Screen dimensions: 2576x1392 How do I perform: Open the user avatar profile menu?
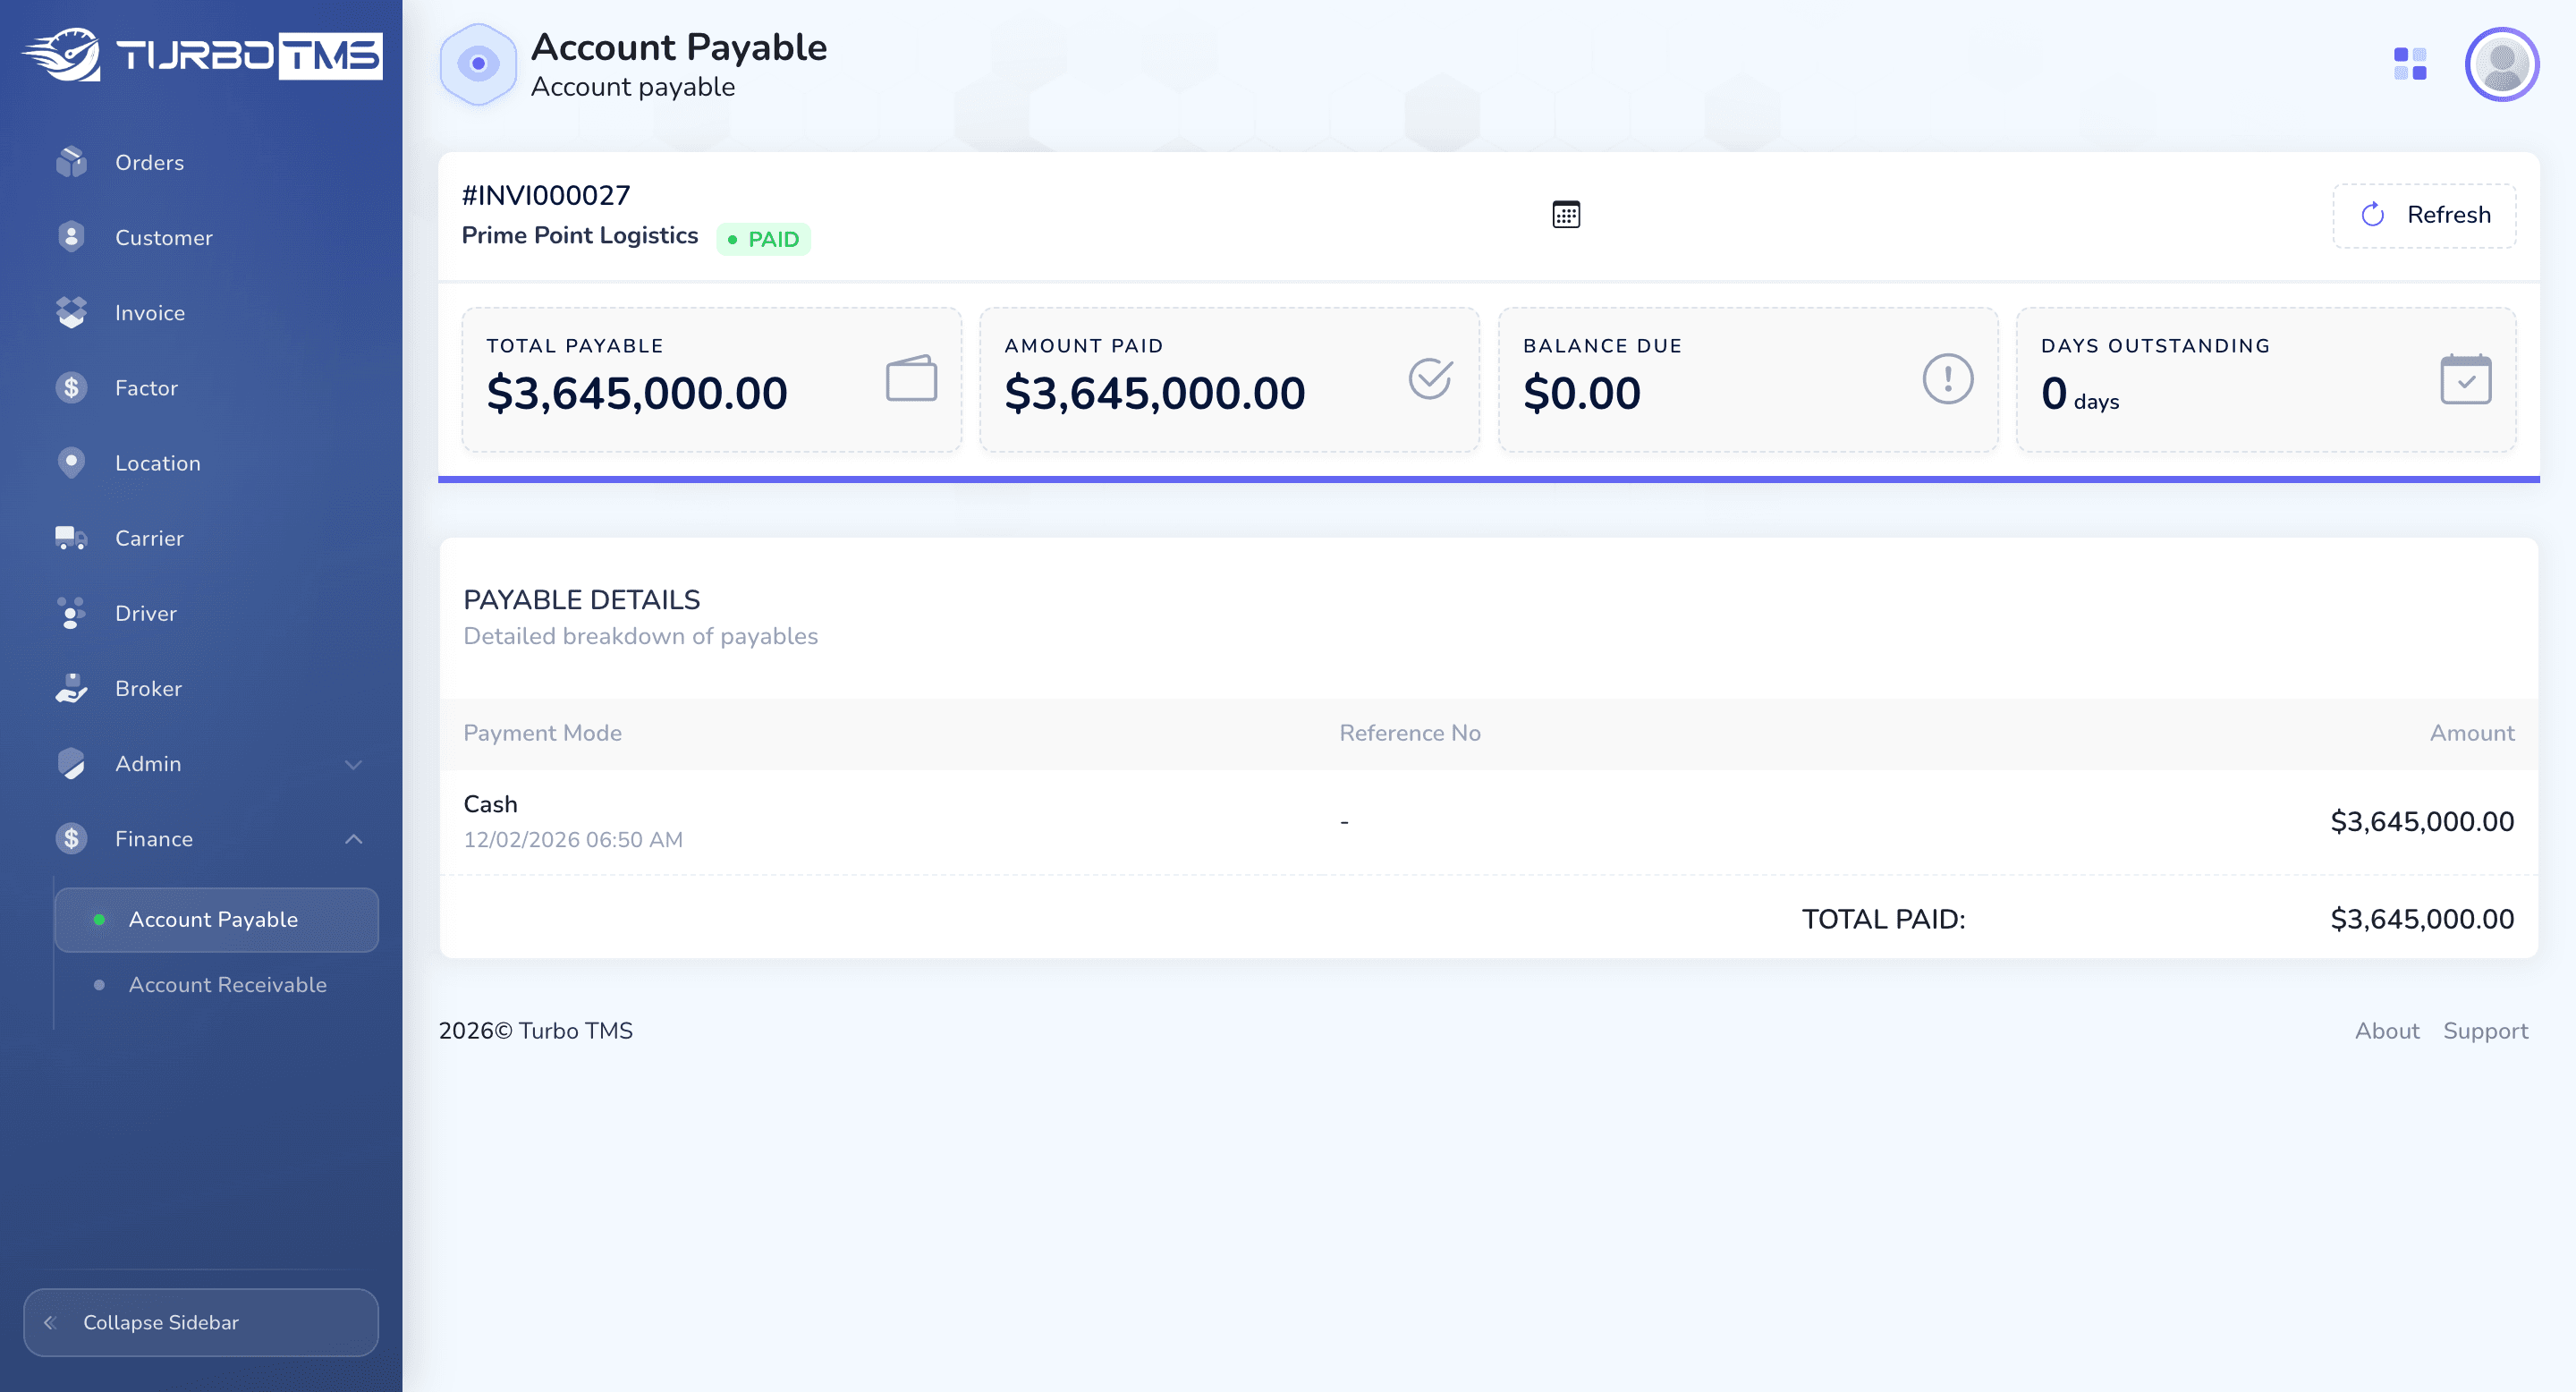[2502, 64]
